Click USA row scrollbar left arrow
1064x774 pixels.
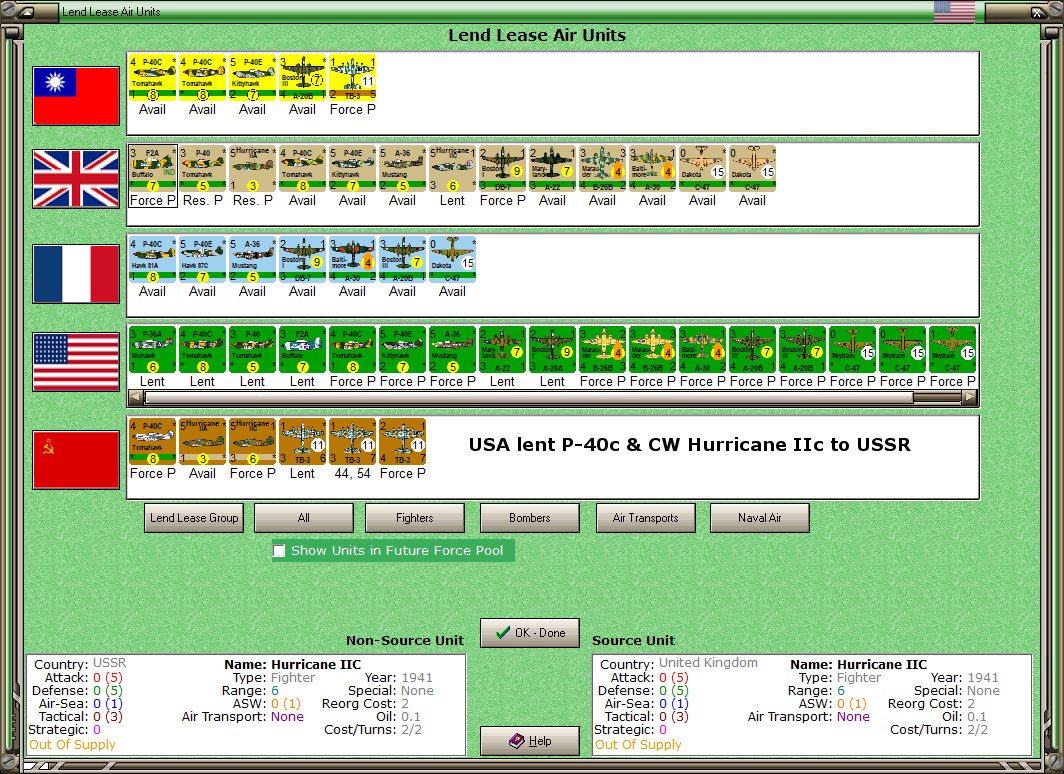coord(136,398)
